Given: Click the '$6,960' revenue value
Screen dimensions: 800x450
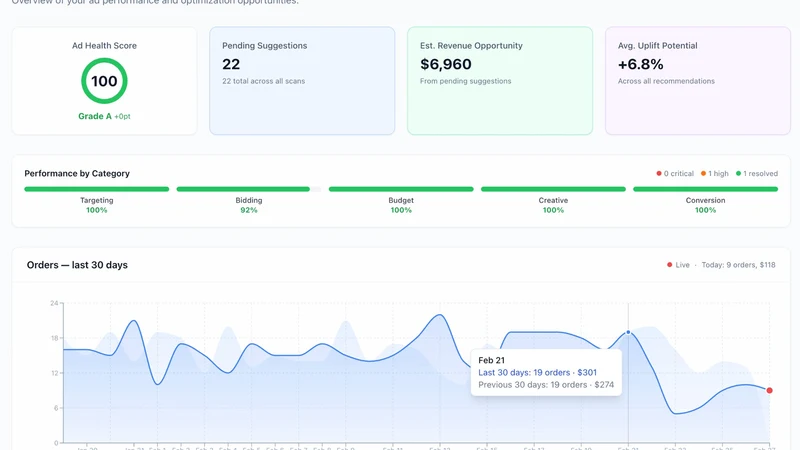Looking at the screenshot, I should 446,64.
